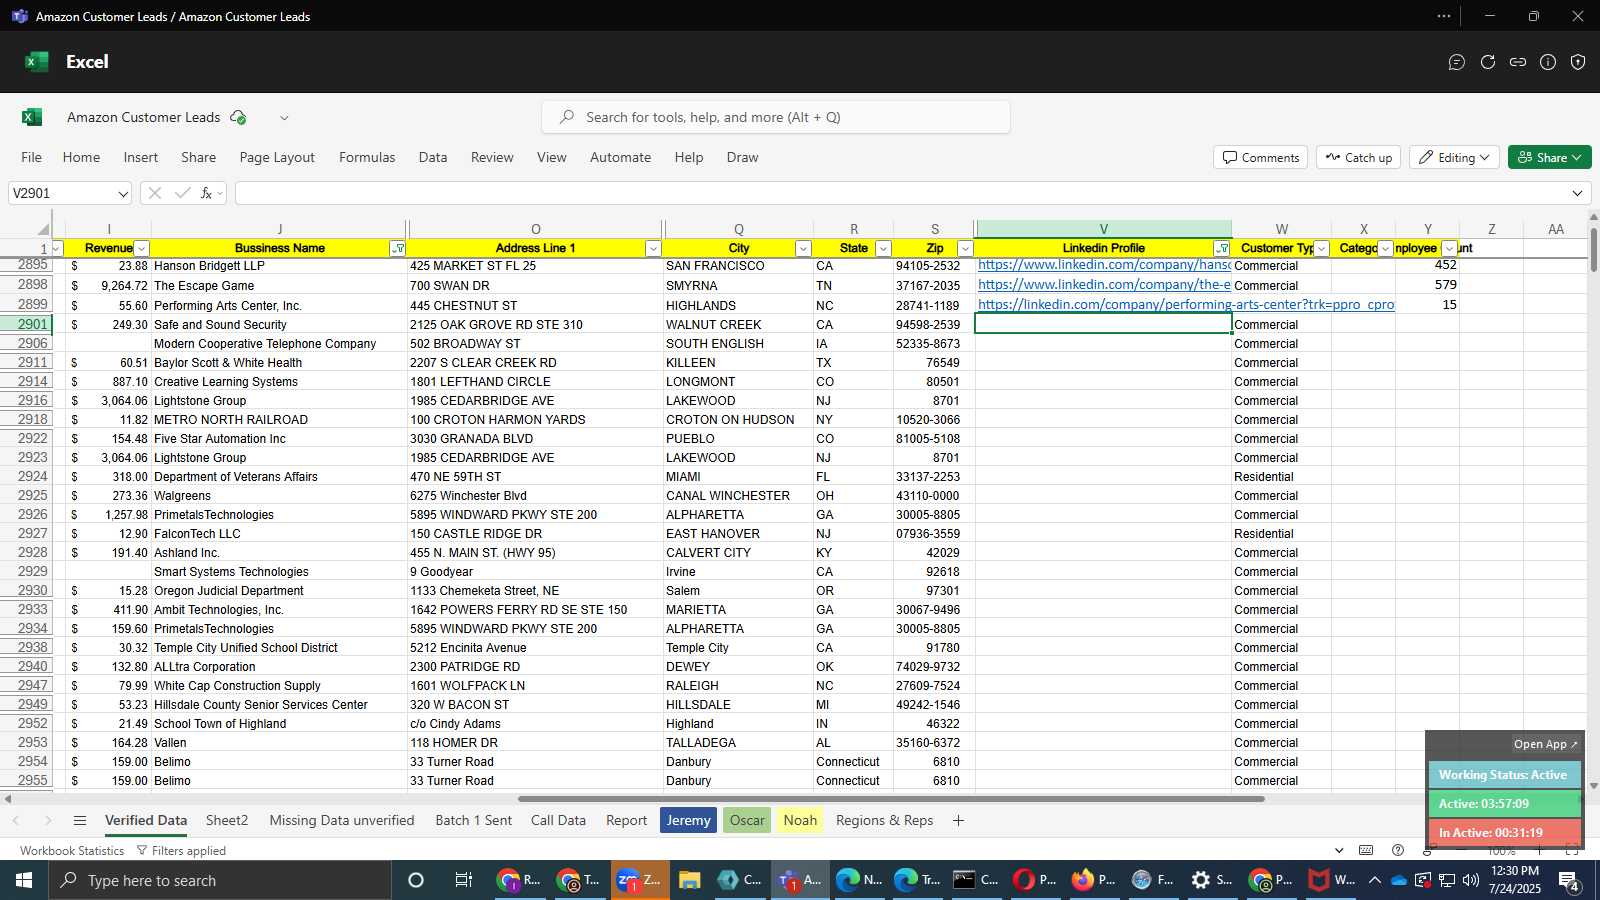The image size is (1600, 900).
Task: Click the select-all corner of the grid
Action: pyautogui.click(x=41, y=229)
